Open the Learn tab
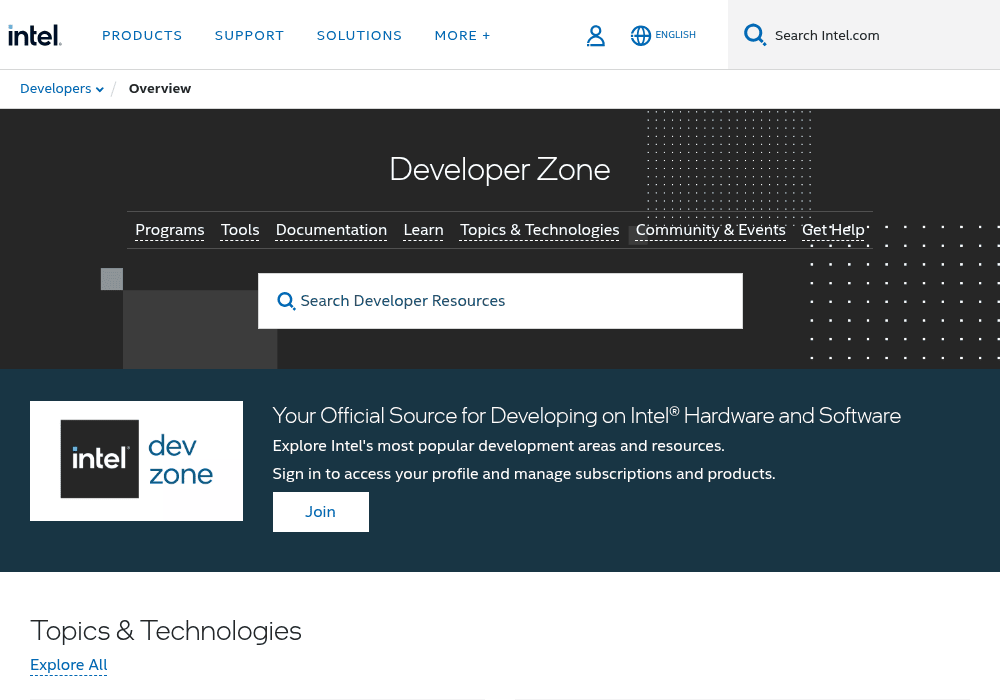This screenshot has height=700, width=1000. click(423, 230)
